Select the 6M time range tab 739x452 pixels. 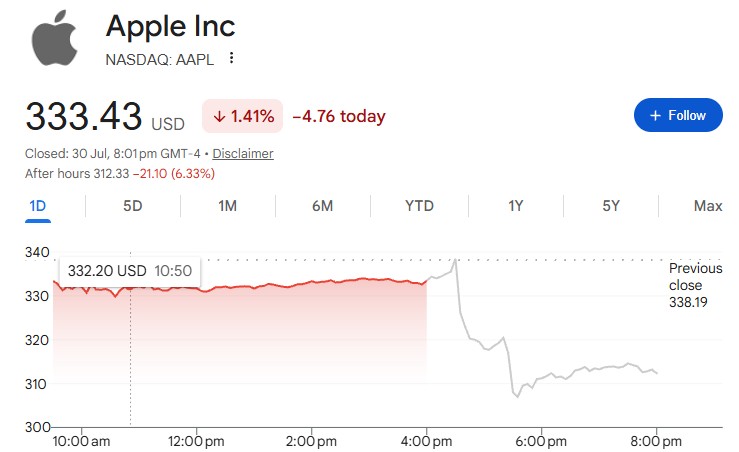click(x=322, y=206)
